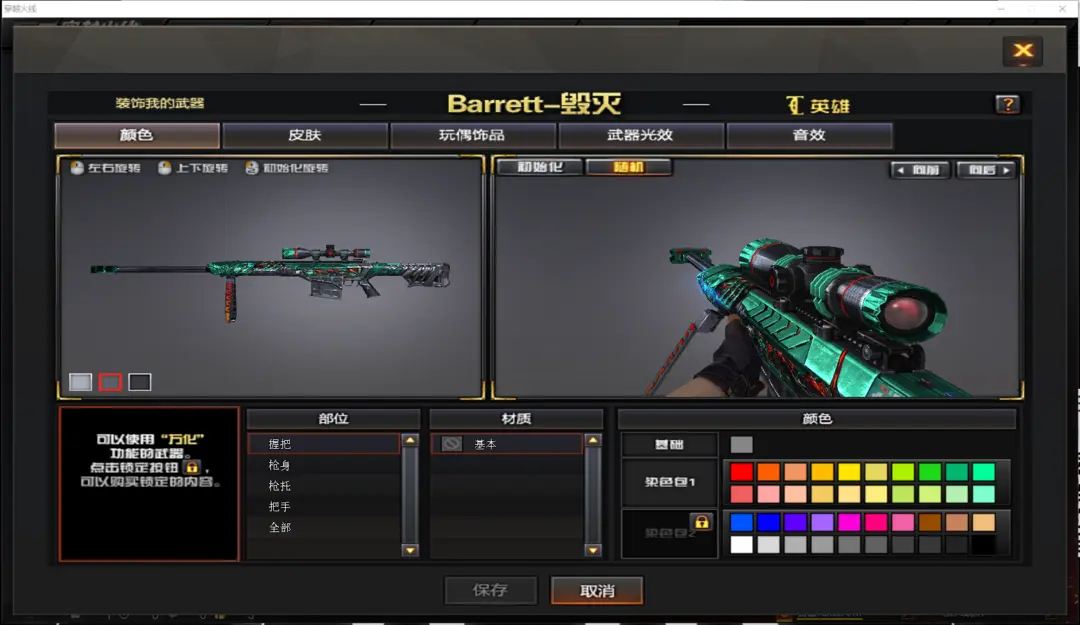Pick the pure yellow swatch in 染色包1
Image resolution: width=1080 pixels, height=625 pixels.
pos(849,472)
